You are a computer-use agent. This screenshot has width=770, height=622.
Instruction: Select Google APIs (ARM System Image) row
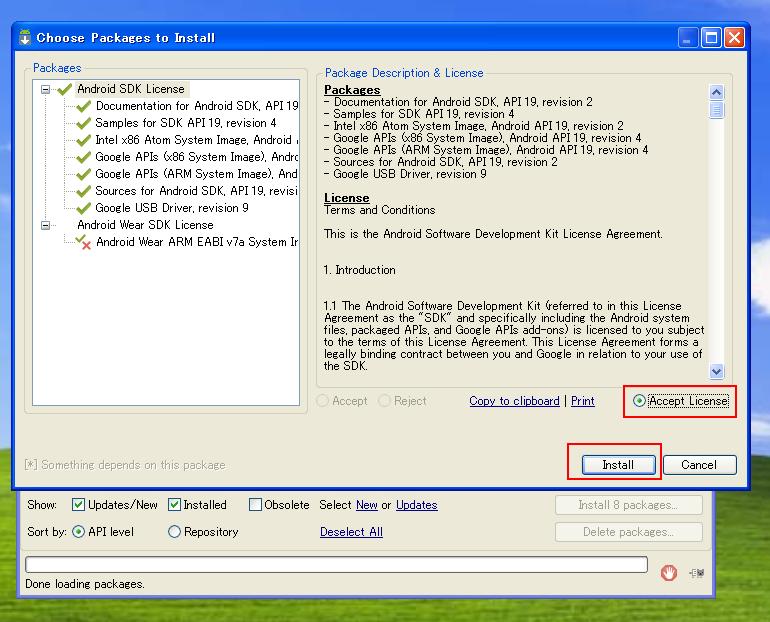pyautogui.click(x=197, y=174)
